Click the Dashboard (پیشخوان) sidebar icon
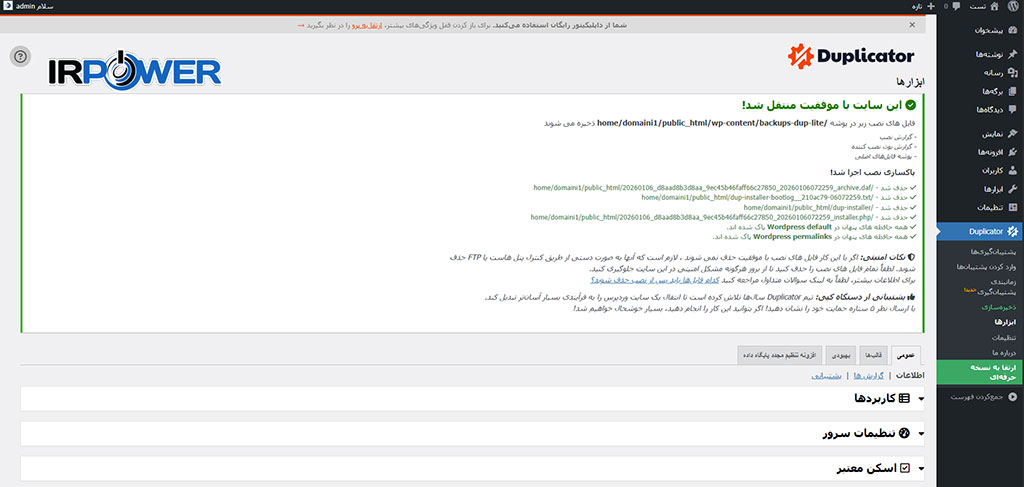 pyautogui.click(x=1012, y=31)
